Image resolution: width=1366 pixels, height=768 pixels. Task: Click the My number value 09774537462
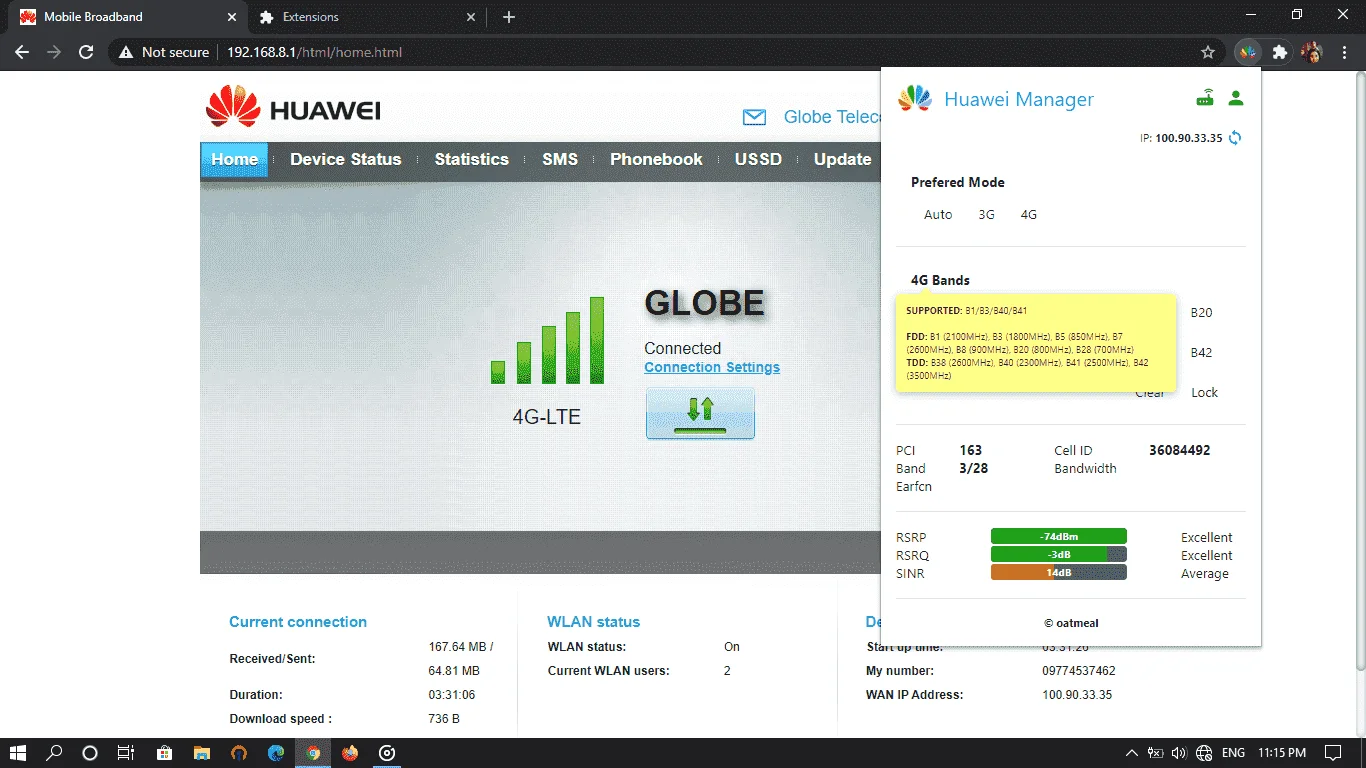1078,670
